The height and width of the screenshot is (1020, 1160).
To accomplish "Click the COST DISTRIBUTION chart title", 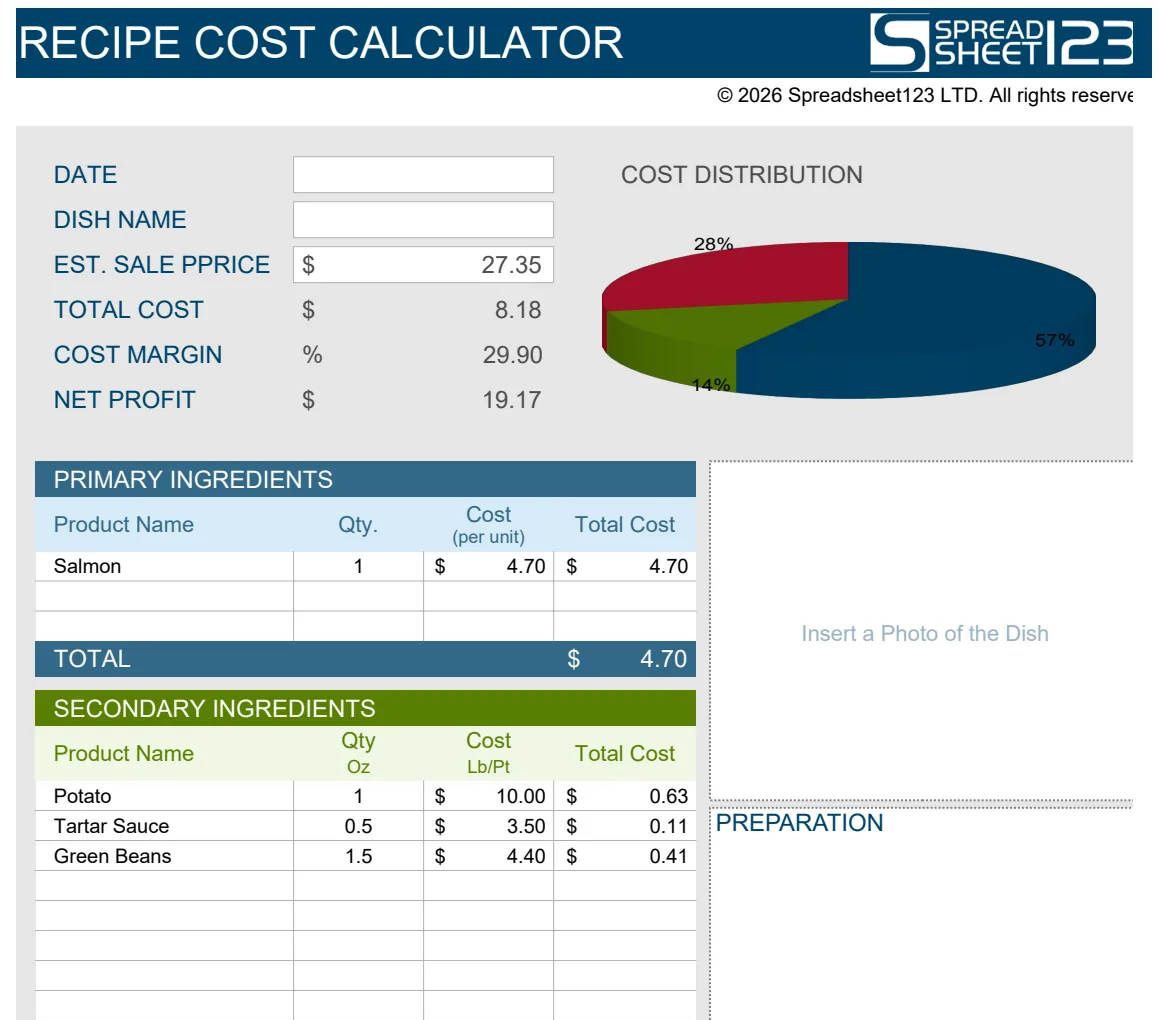I will (741, 175).
